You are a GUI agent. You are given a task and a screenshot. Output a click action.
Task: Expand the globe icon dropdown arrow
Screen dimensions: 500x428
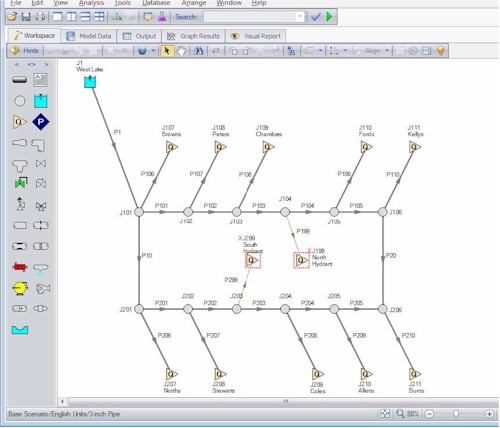154,51
